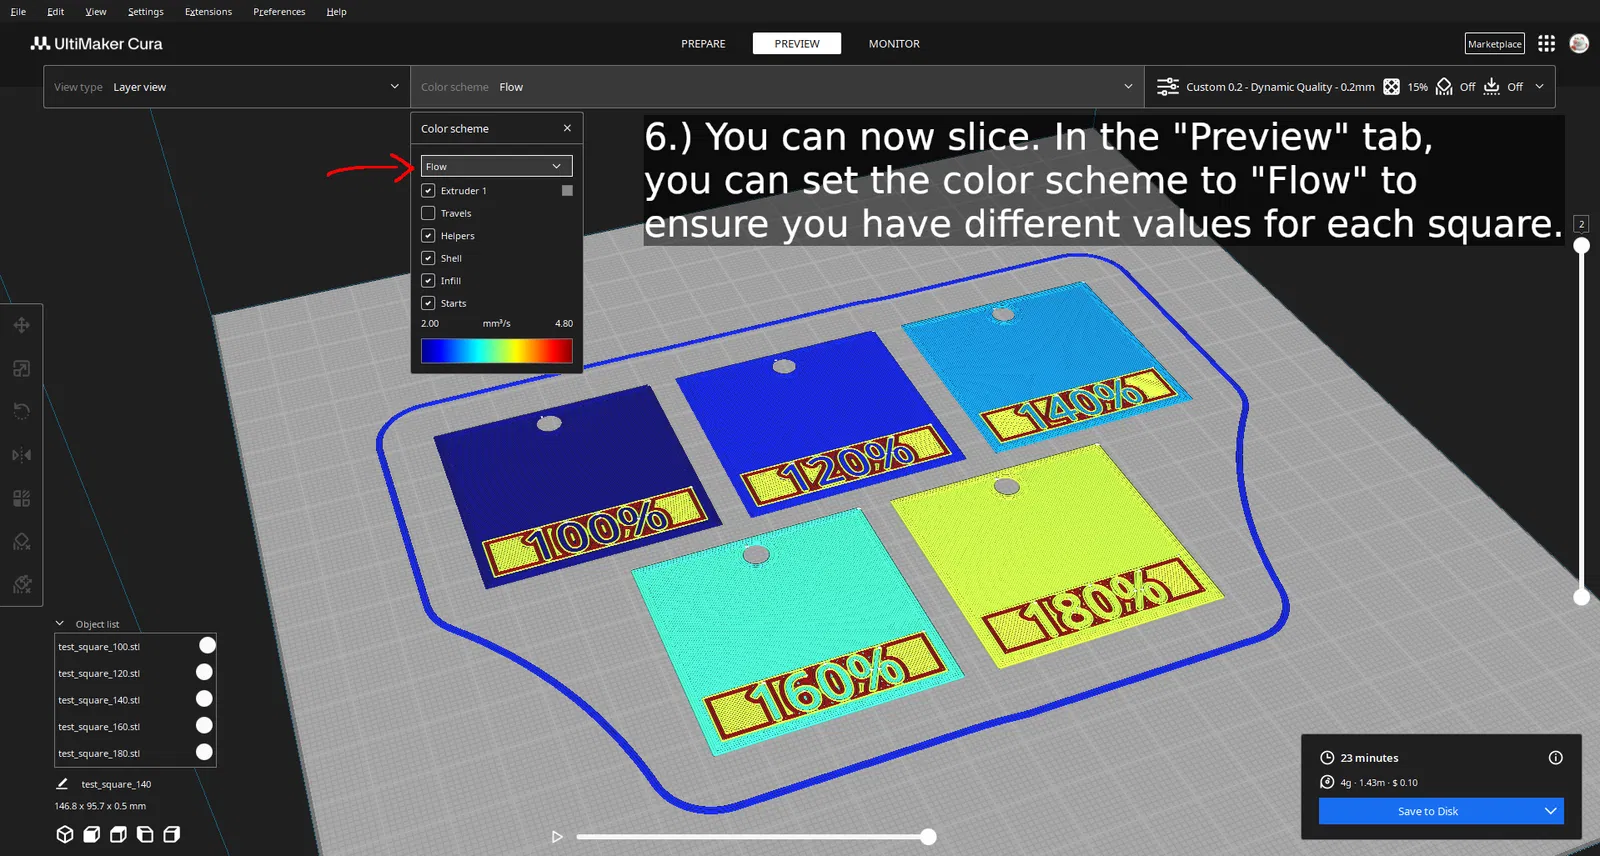Click the pencil icon to rename test_square_140
This screenshot has height=856, width=1600.
point(62,784)
